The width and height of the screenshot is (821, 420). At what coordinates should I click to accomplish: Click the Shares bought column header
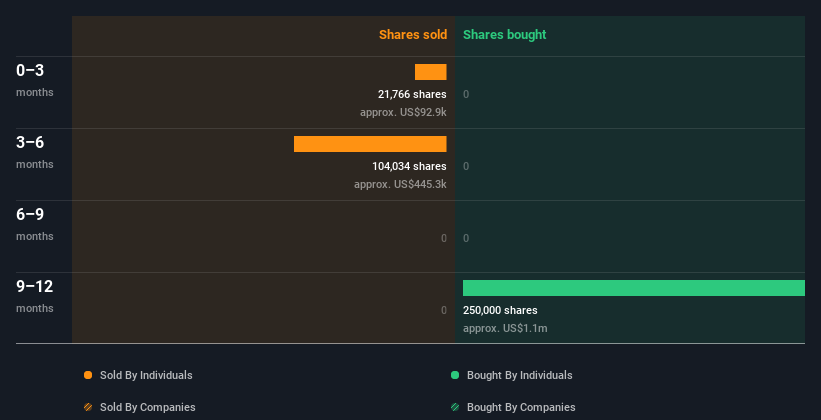[x=504, y=35]
